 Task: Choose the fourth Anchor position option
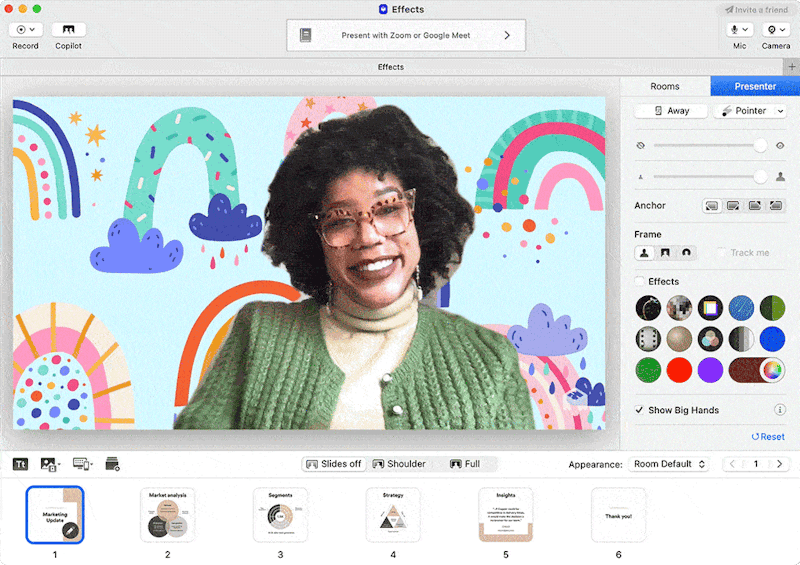pyautogui.click(x=776, y=206)
